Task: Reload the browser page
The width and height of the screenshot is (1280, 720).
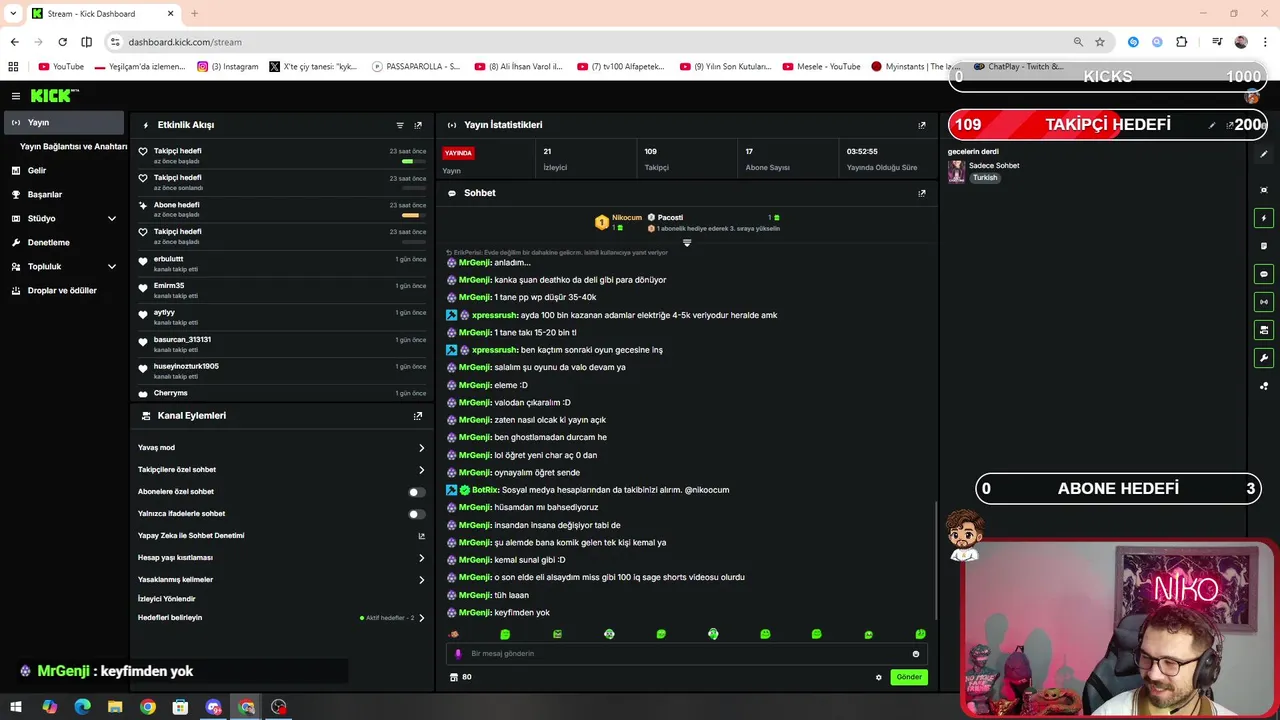Action: [x=62, y=42]
